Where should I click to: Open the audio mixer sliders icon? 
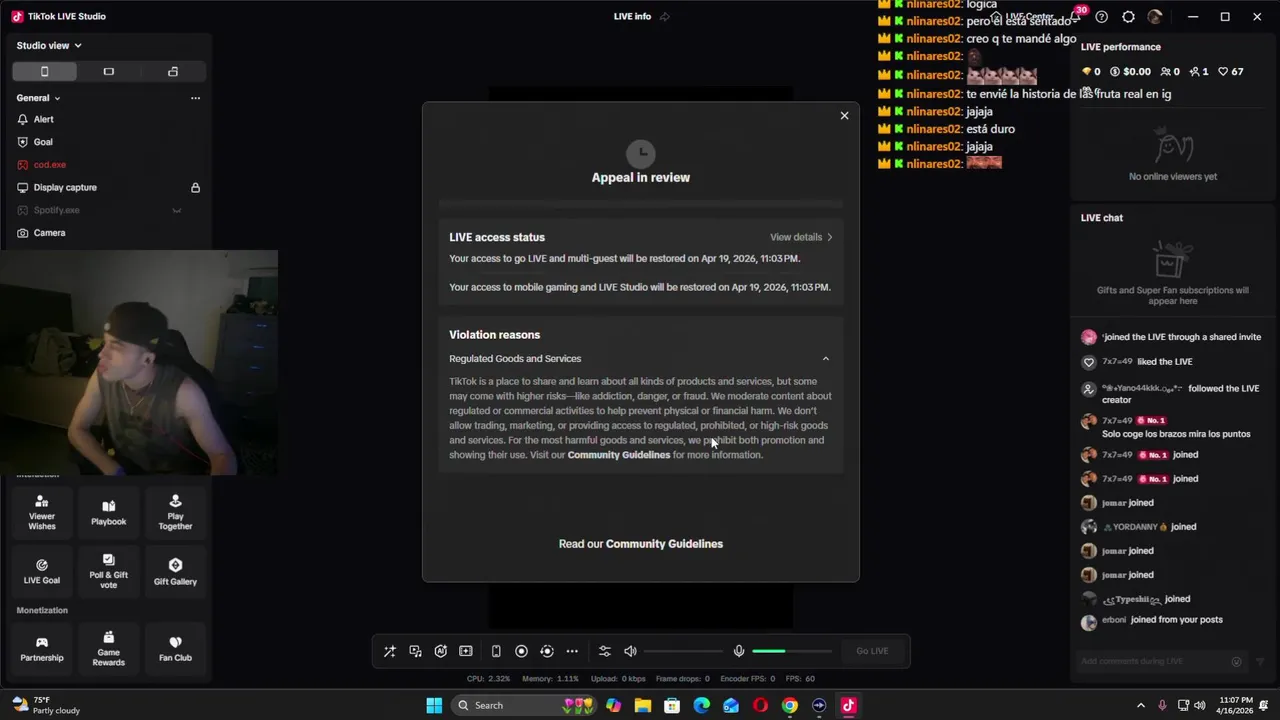(x=605, y=651)
